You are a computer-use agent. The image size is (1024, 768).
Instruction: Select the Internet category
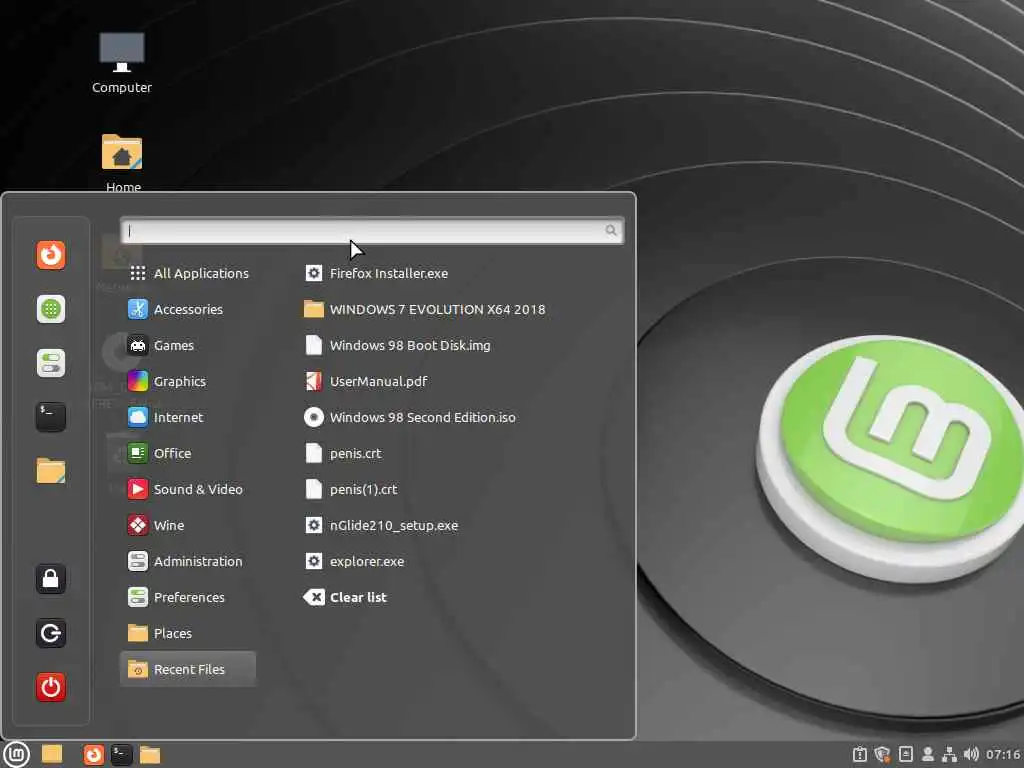pyautogui.click(x=188, y=417)
